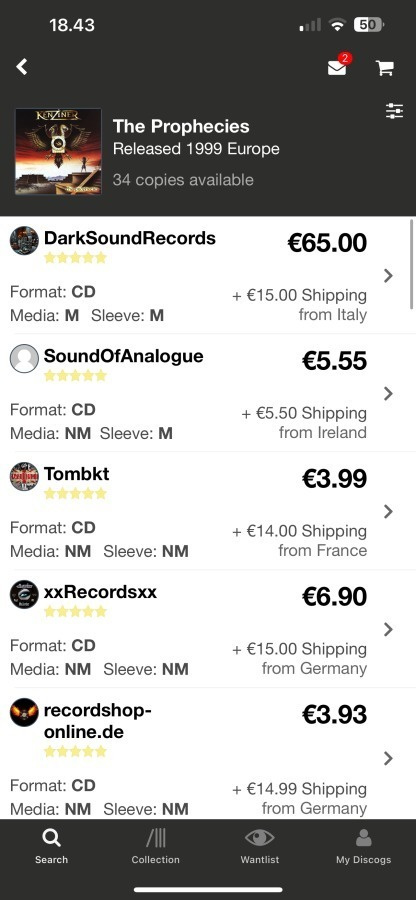Click the listing scrollbar on the right edge
The height and width of the screenshot is (900, 416).
pos(411,264)
